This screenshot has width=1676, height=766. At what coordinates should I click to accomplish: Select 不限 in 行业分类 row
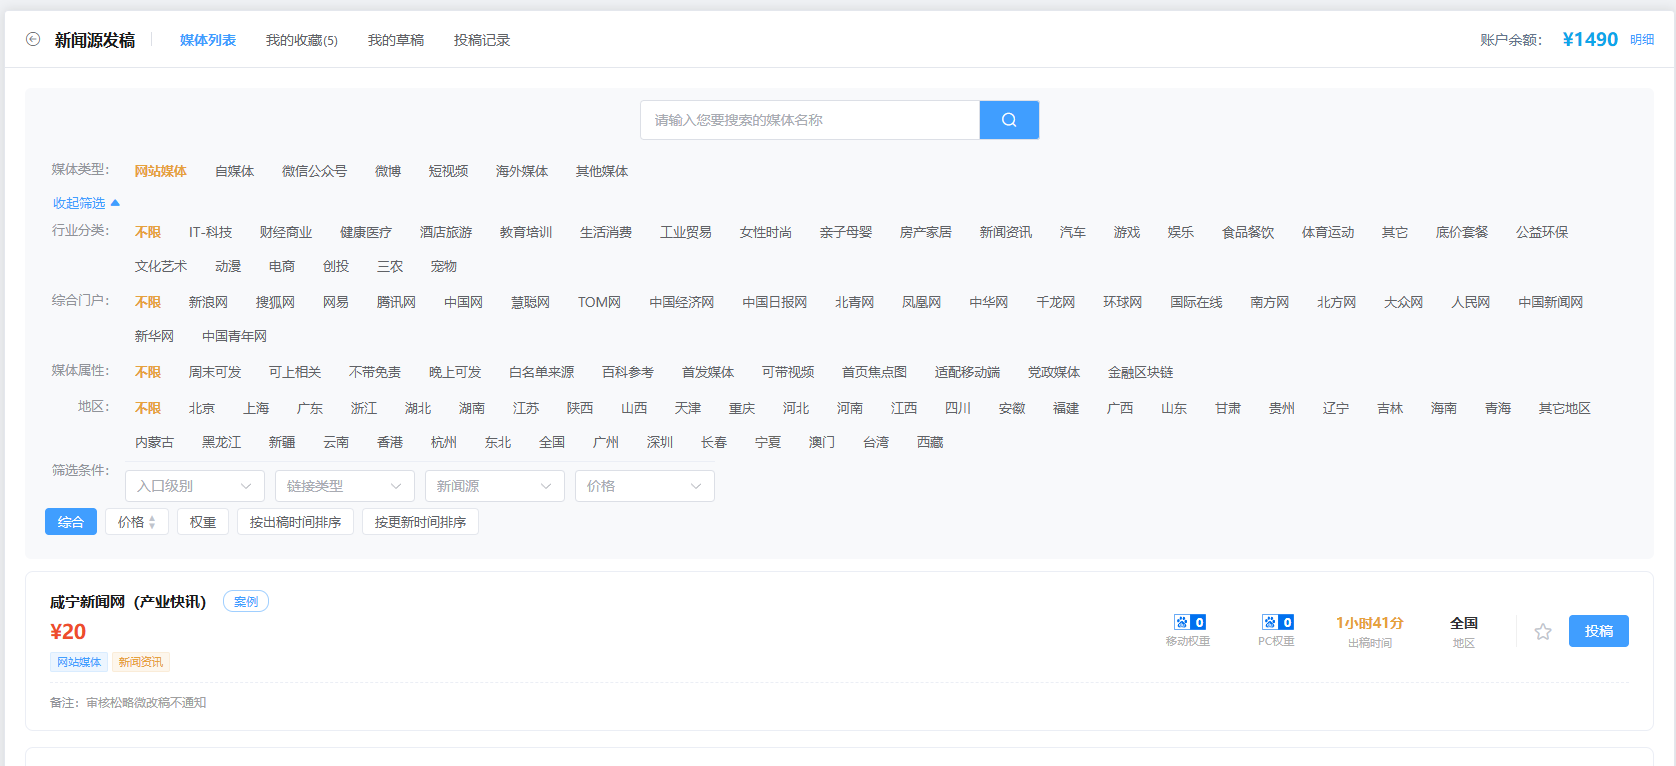(148, 232)
